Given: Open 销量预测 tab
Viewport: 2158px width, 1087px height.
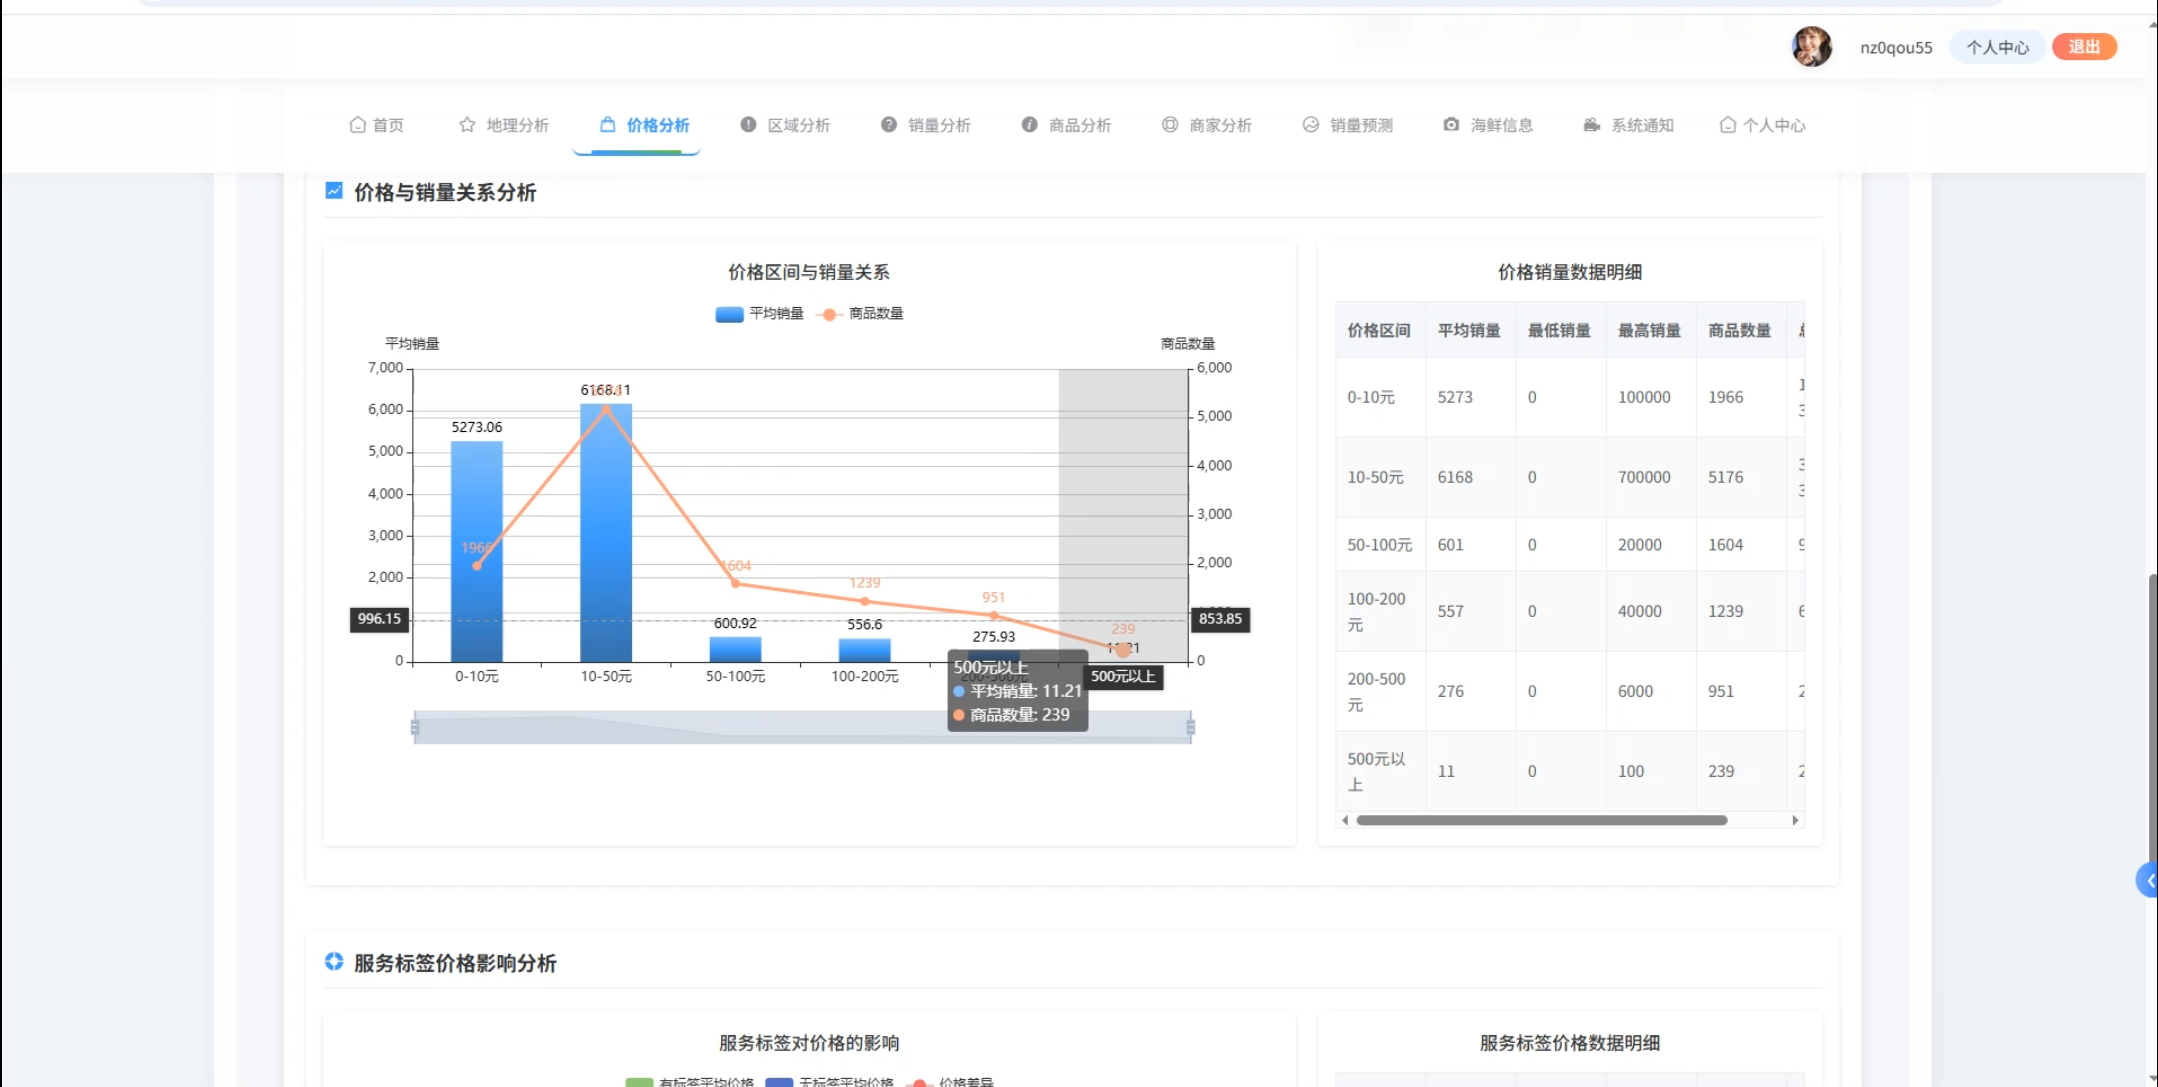Looking at the screenshot, I should 1348,125.
